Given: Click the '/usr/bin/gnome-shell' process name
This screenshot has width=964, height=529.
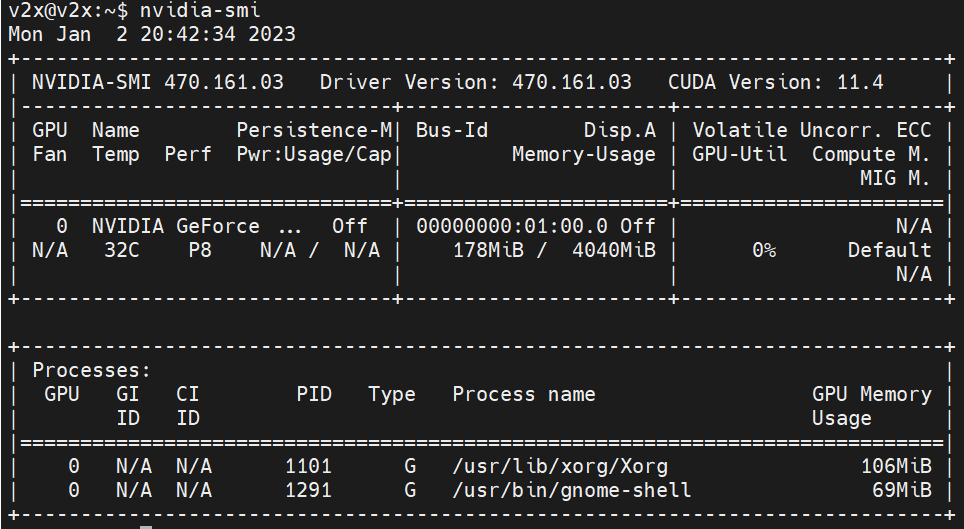Looking at the screenshot, I should click(x=572, y=490).
